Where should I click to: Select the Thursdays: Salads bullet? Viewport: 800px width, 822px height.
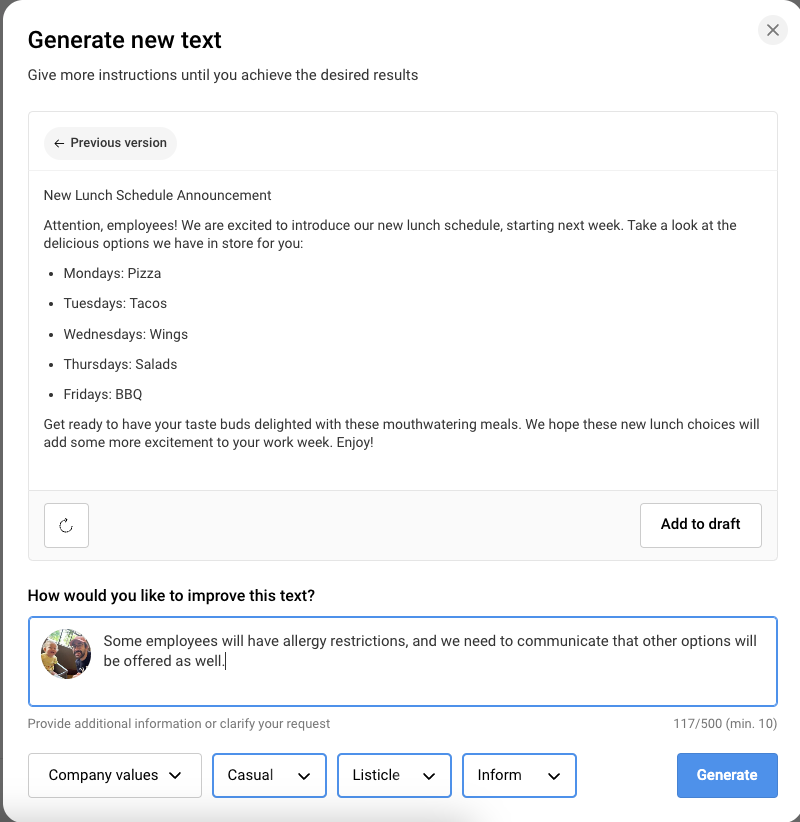click(x=120, y=364)
